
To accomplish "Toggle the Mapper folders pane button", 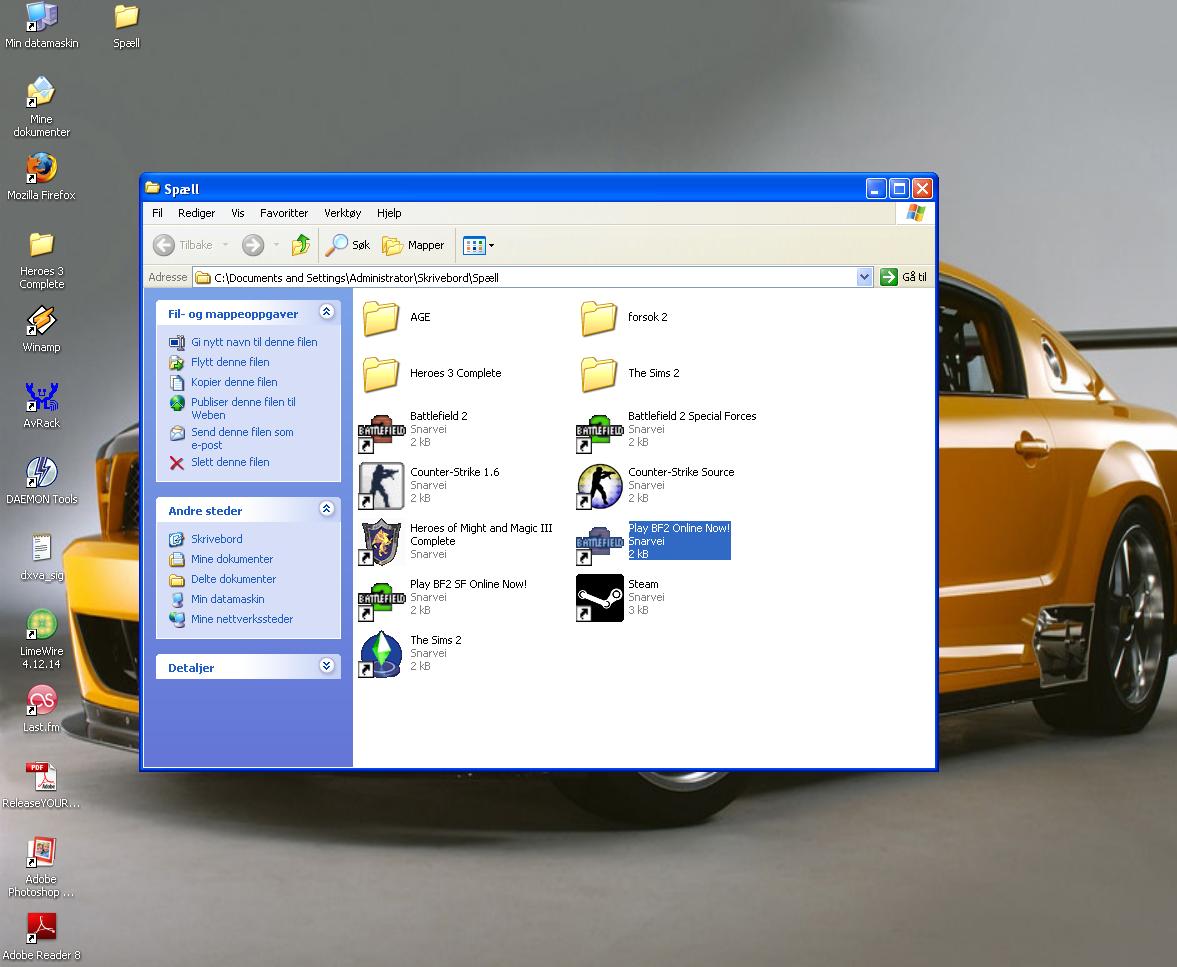I will point(414,245).
